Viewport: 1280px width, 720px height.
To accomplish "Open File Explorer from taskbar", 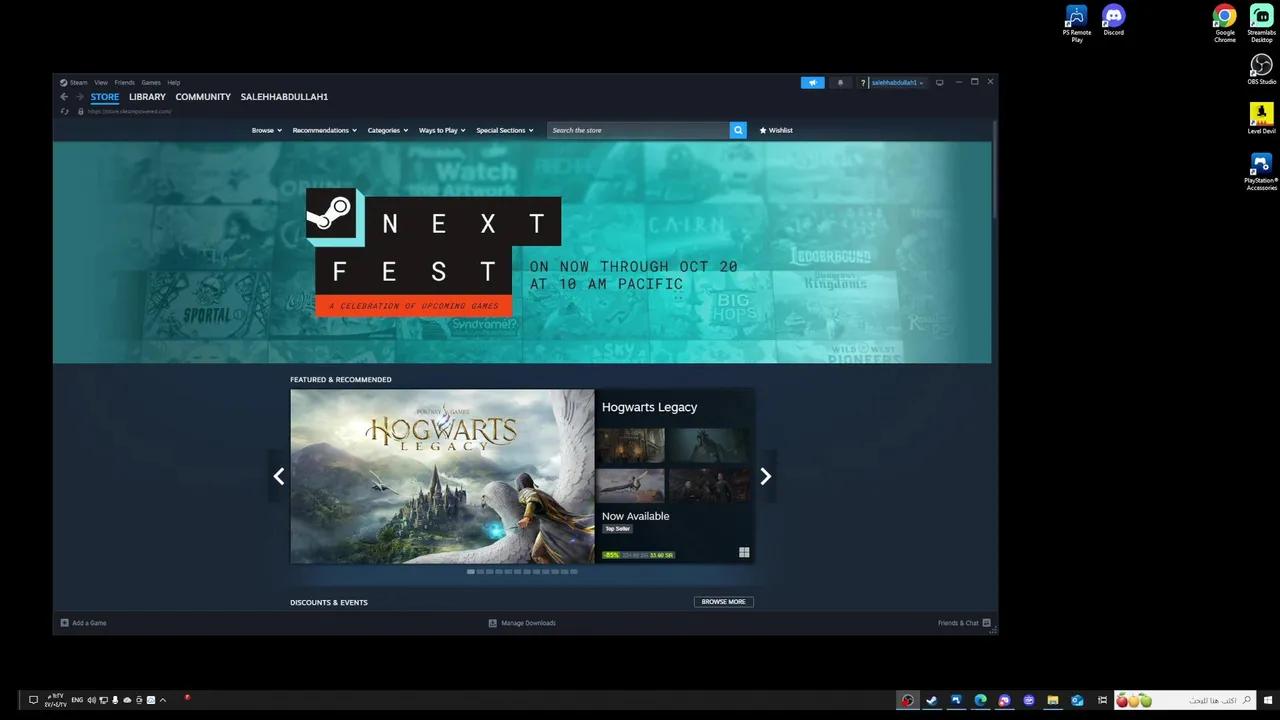I will (x=1053, y=700).
